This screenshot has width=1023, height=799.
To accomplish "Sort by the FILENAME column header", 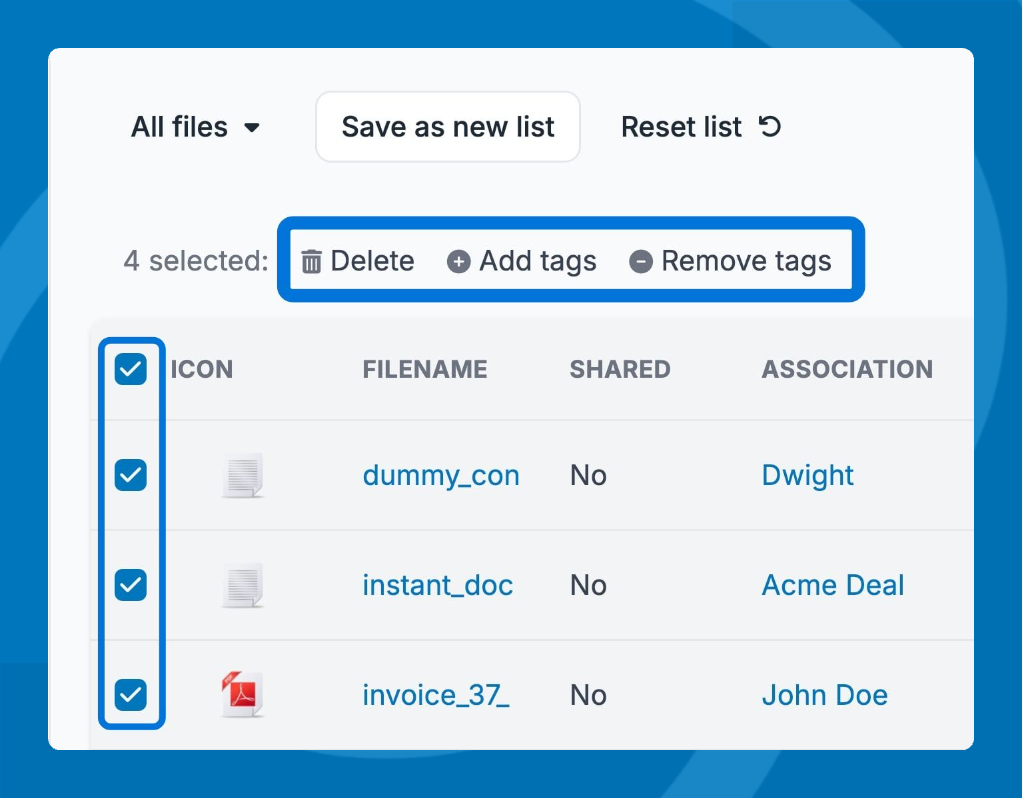I will [424, 369].
